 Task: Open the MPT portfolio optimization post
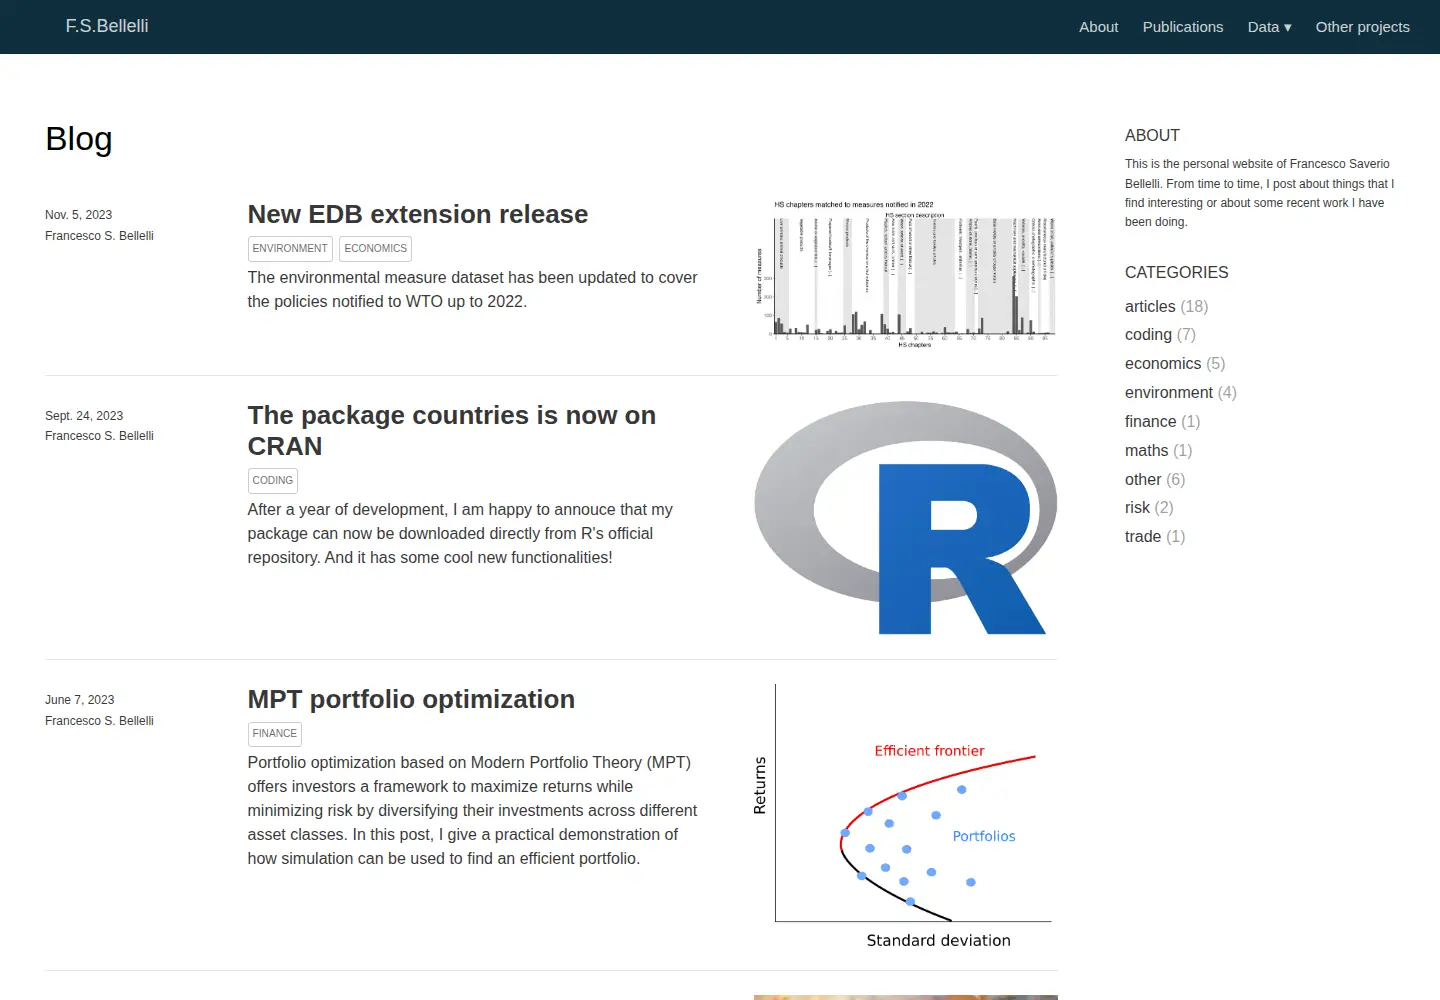[411, 699]
